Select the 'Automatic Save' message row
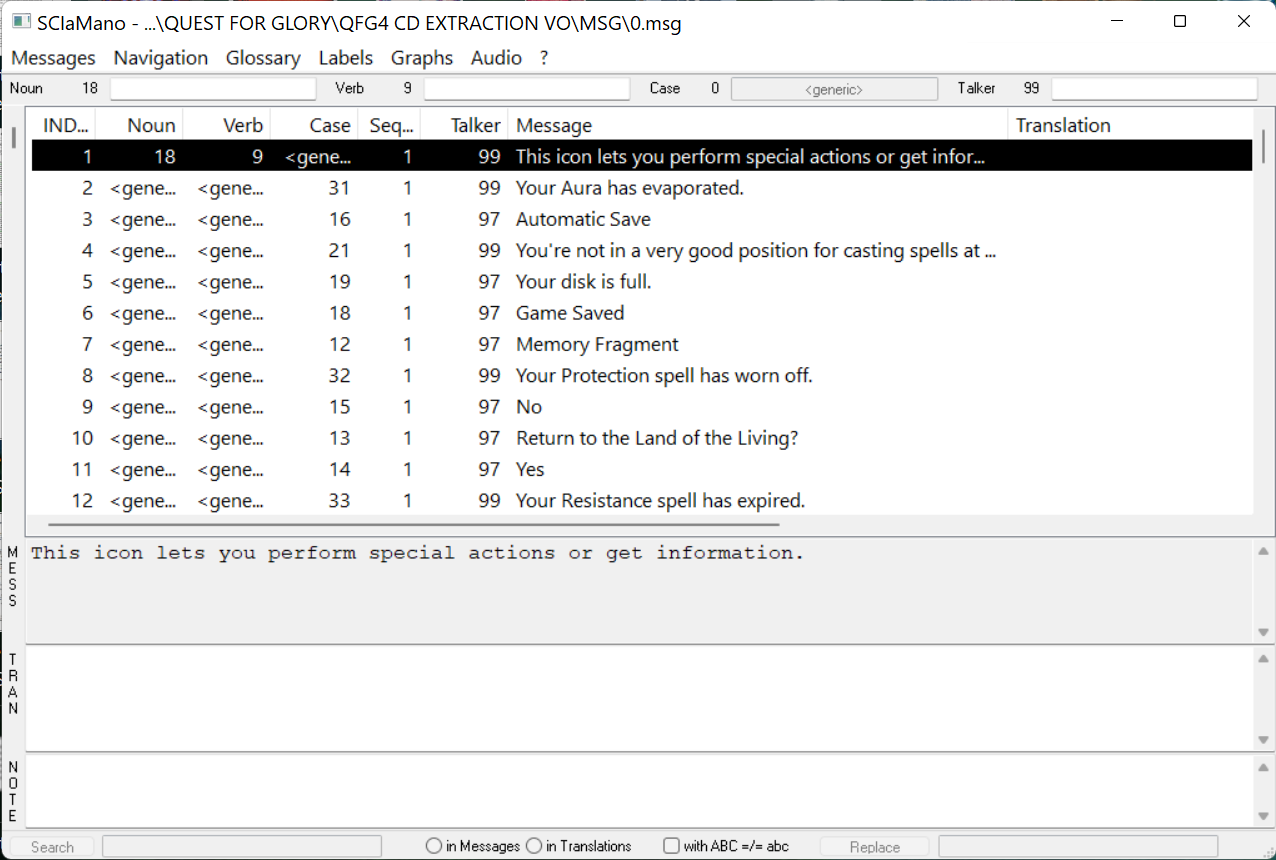This screenshot has height=860, width=1276. [x=642, y=219]
